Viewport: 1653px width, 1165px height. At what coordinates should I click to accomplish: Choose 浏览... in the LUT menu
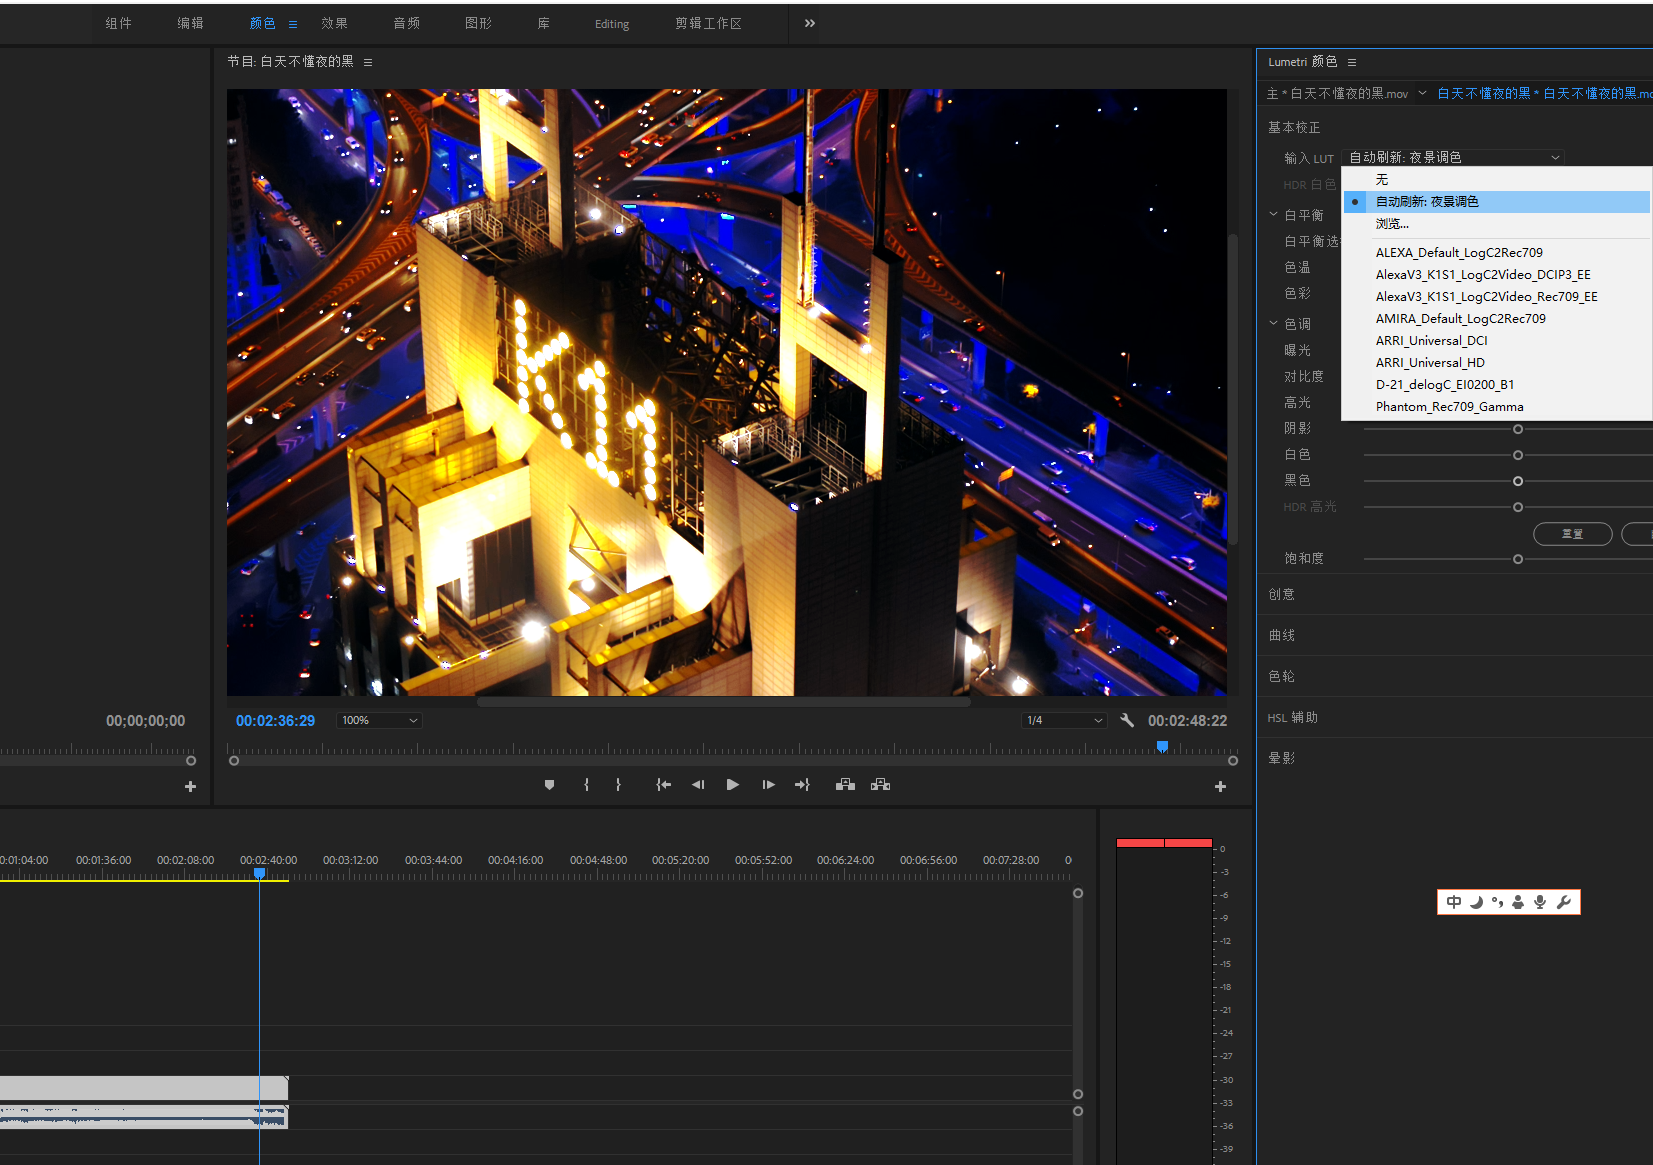pos(1392,224)
